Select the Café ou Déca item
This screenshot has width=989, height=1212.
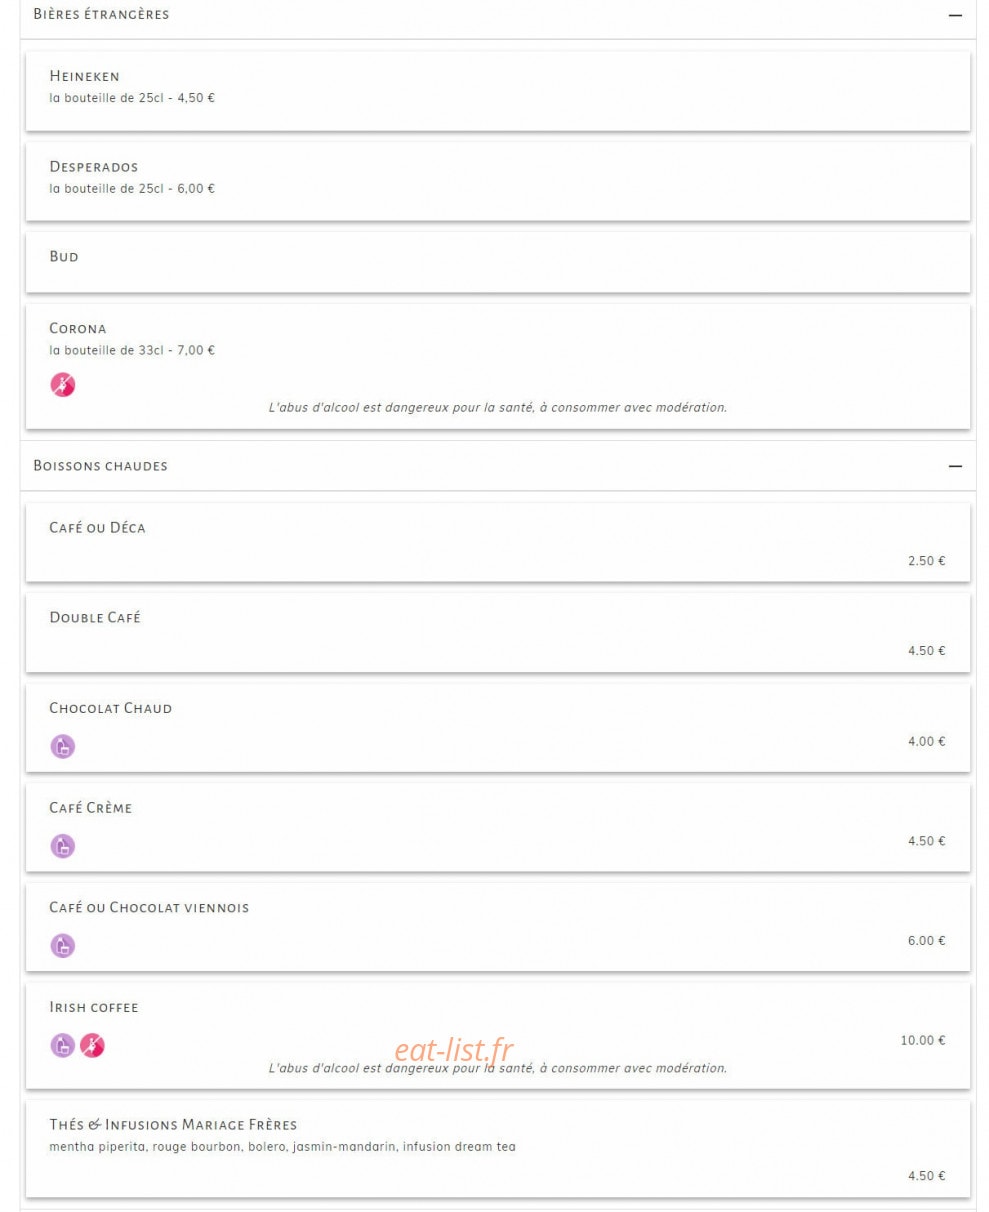point(497,542)
